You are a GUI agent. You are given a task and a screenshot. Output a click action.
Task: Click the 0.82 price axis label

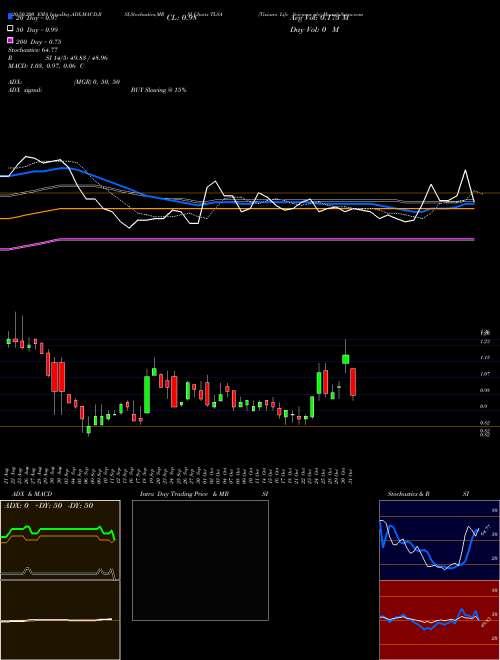pos(485,422)
